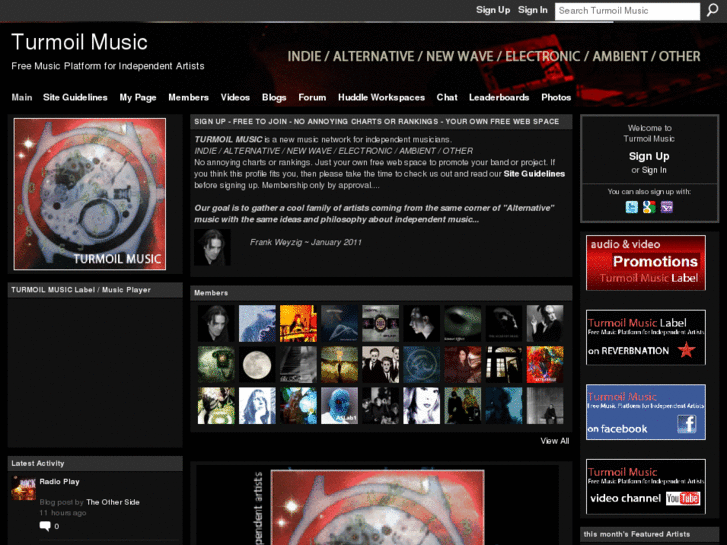This screenshot has height=545, width=727.
Task: Click the YouTube logo in the video channel banner
Action: pyautogui.click(x=683, y=499)
